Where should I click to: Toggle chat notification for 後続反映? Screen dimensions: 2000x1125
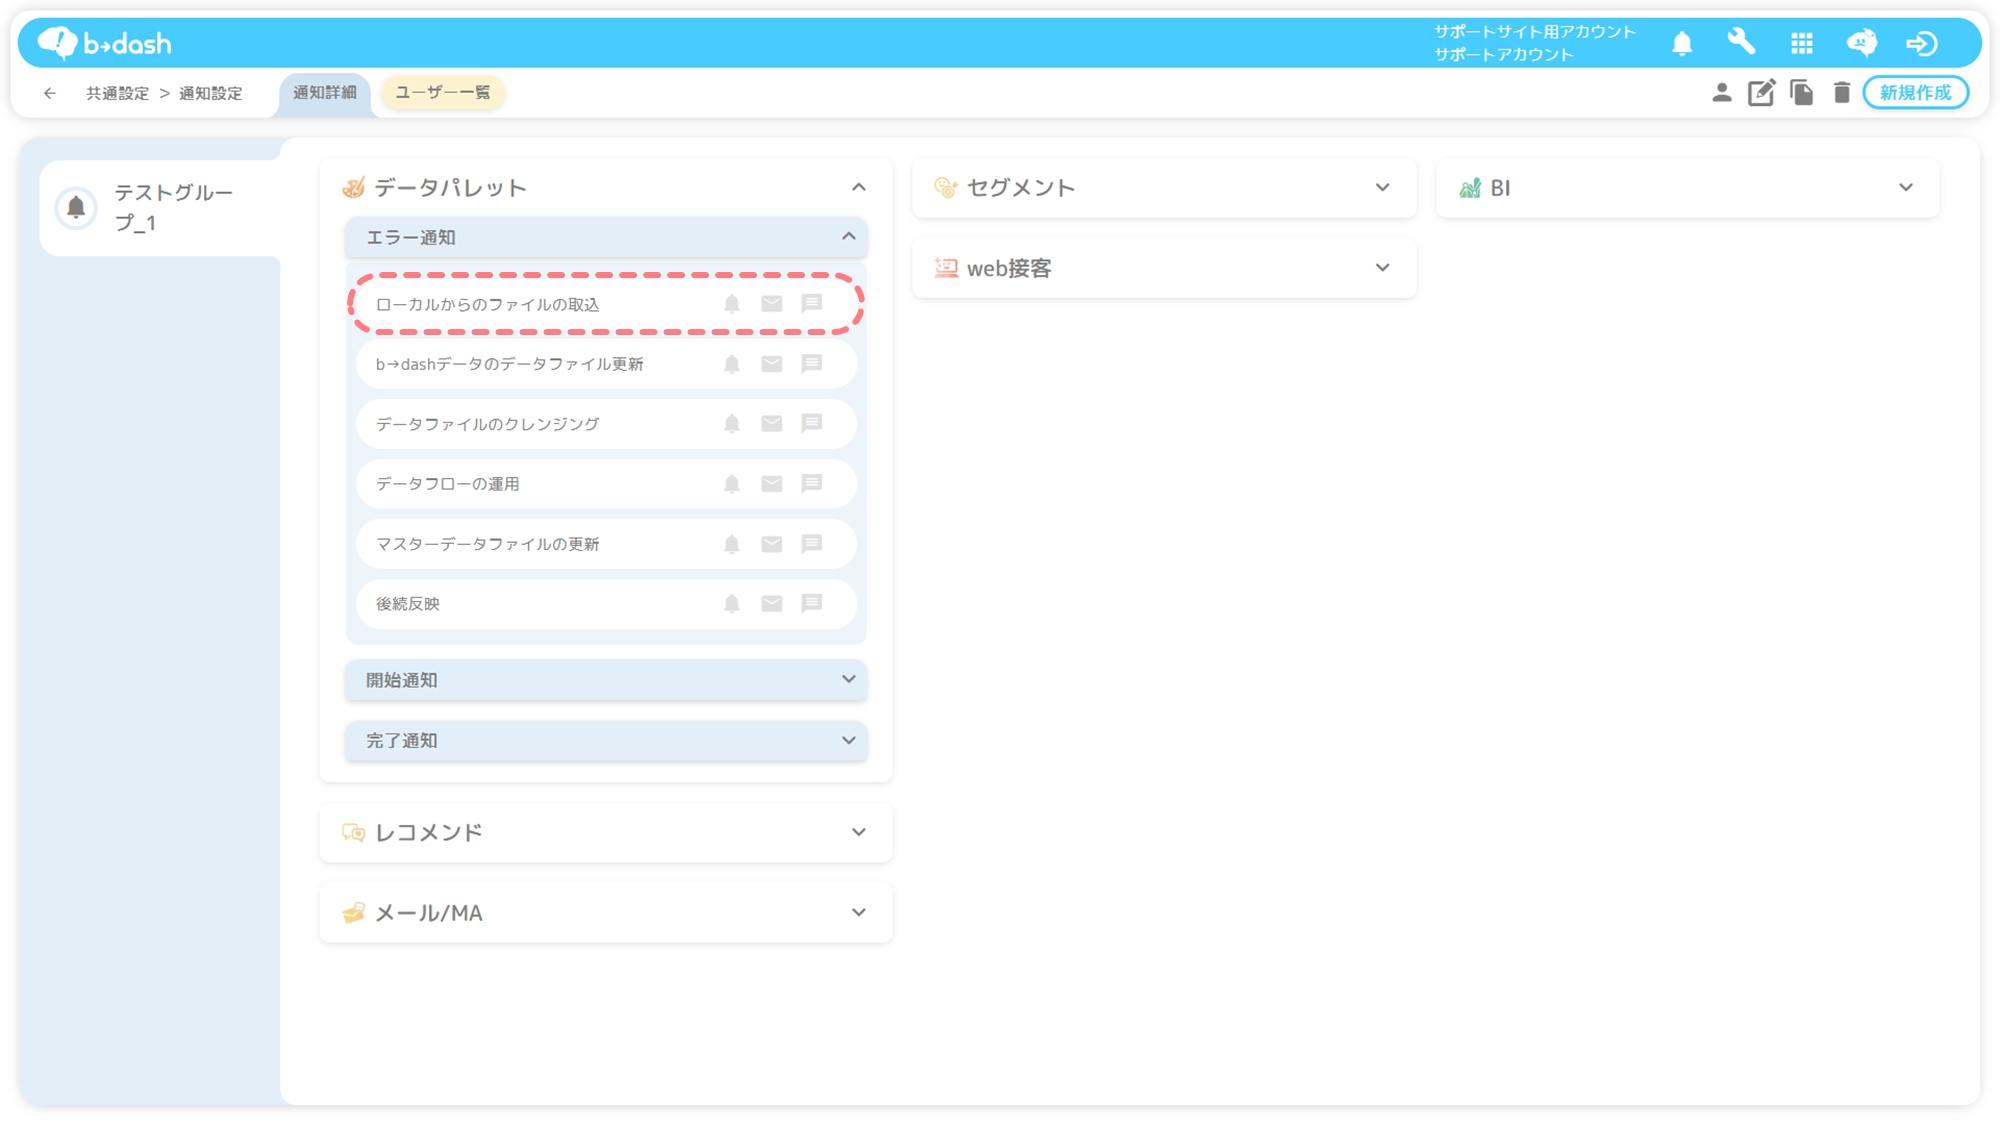point(812,603)
